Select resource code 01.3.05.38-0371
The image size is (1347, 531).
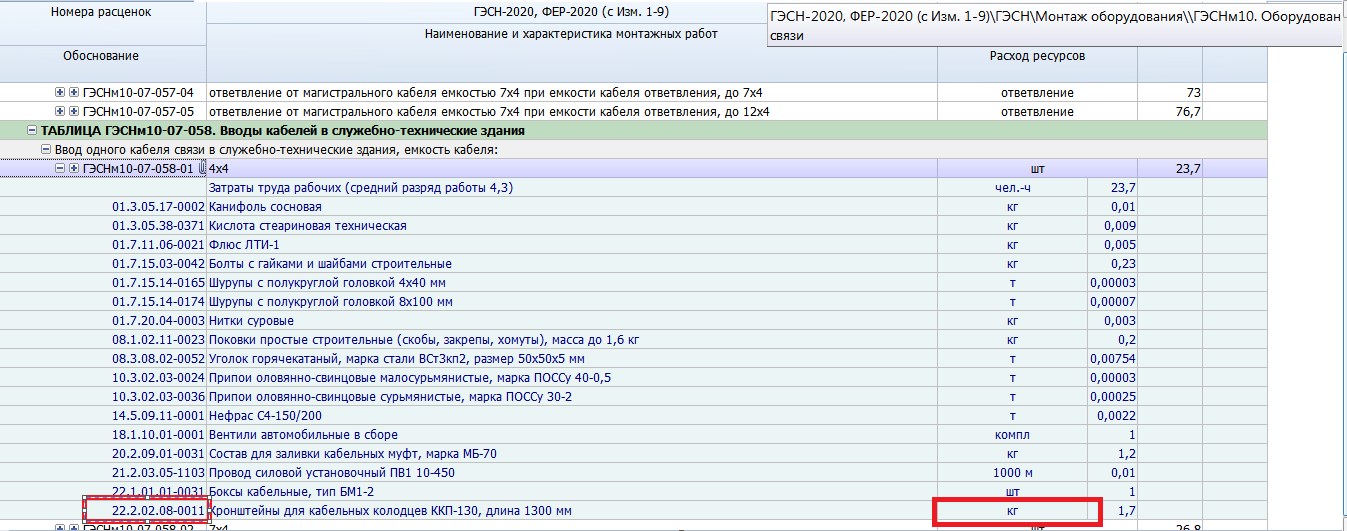click(158, 226)
